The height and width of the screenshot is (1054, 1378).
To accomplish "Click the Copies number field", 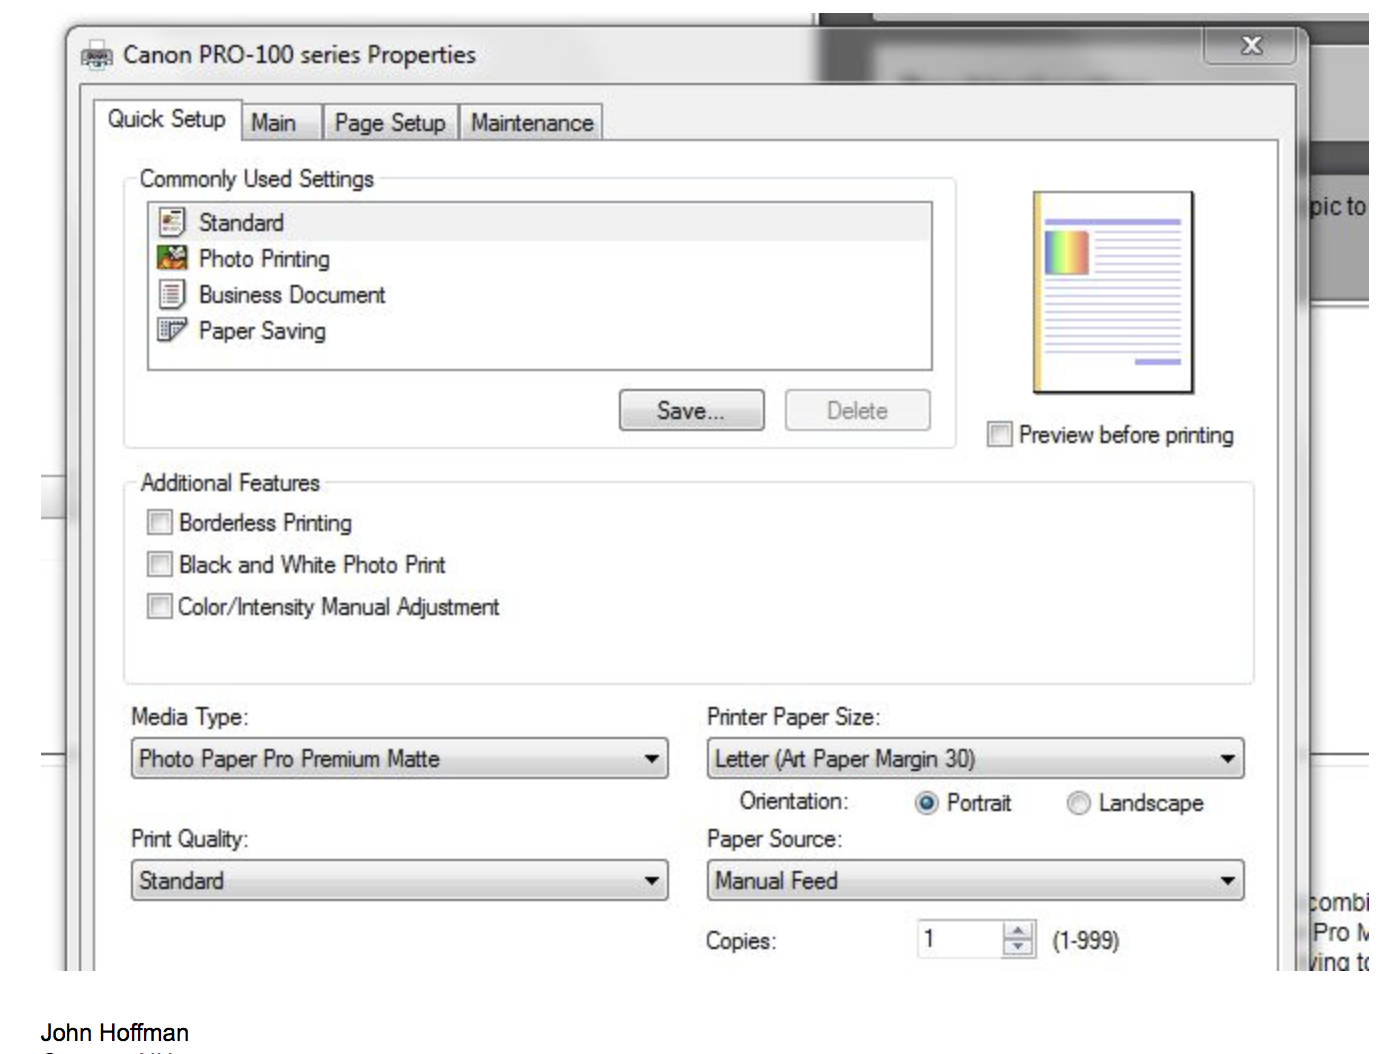I will tap(959, 939).
